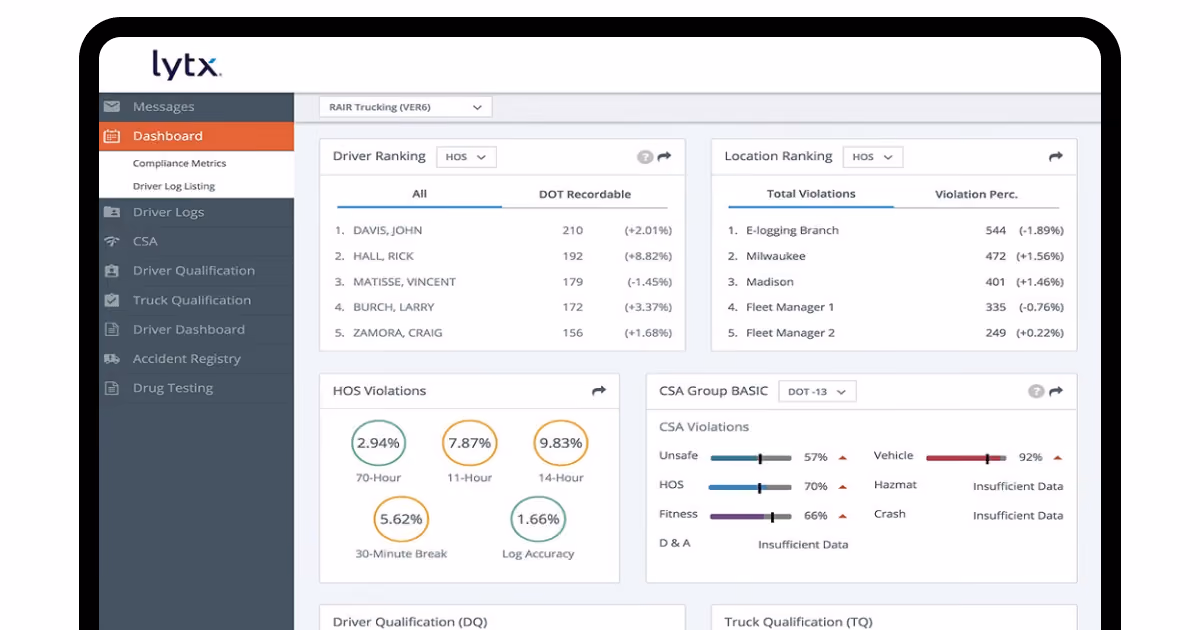This screenshot has width=1200, height=630.
Task: Open the Location Ranking HOS dropdown
Action: (x=873, y=157)
